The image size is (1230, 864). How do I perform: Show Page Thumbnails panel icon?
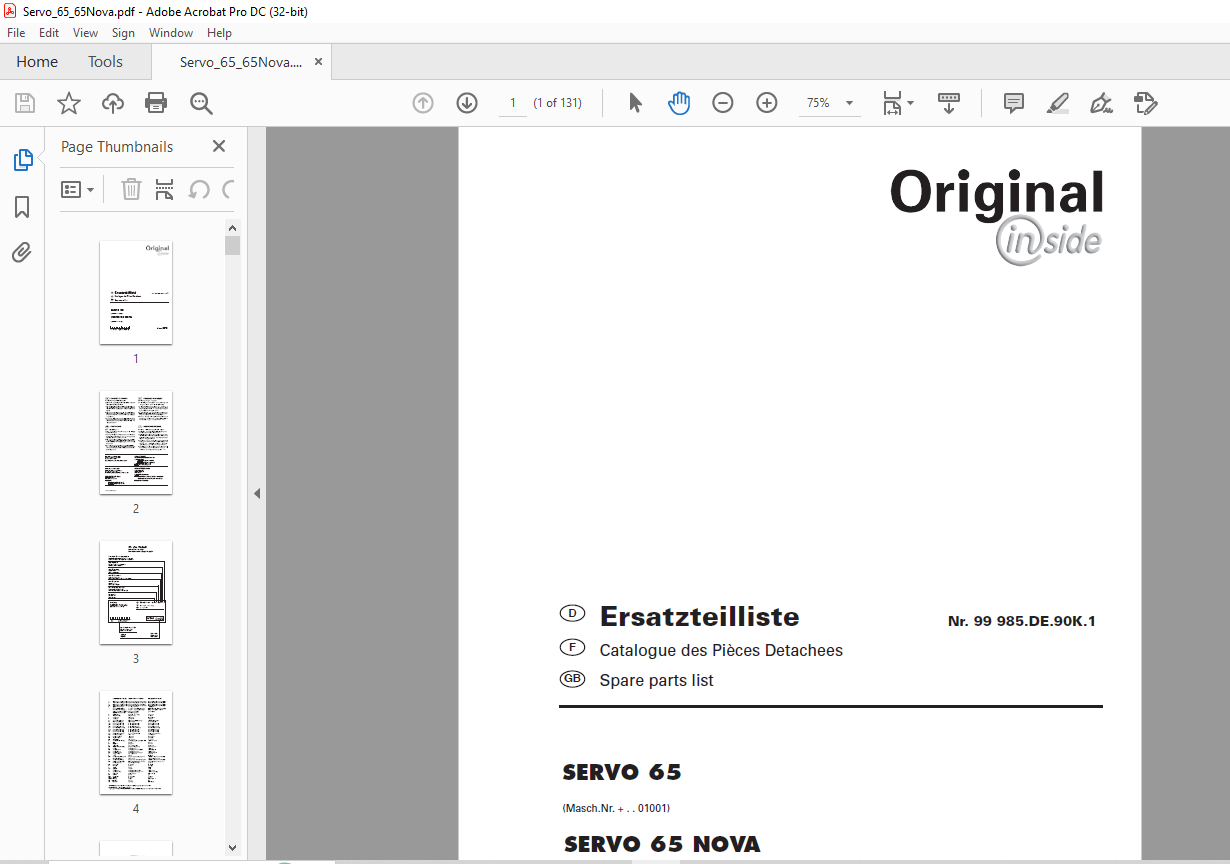click(x=22, y=159)
